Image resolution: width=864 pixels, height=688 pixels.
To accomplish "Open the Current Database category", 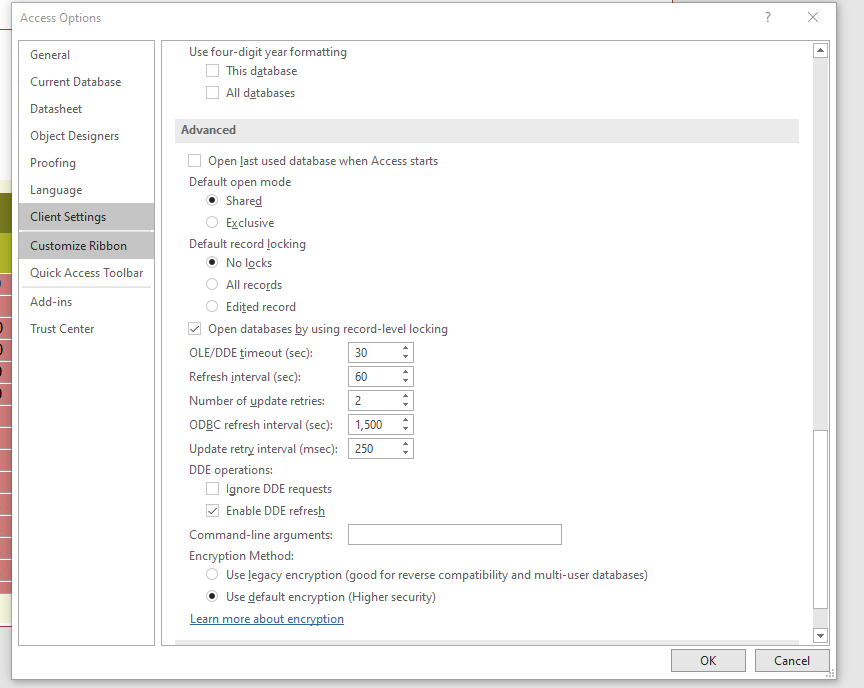I will (87, 82).
